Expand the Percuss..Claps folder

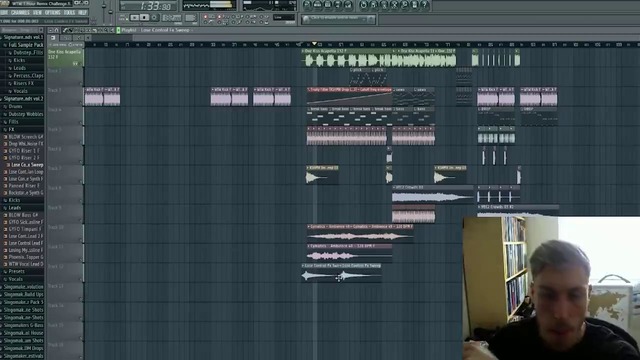[26, 76]
